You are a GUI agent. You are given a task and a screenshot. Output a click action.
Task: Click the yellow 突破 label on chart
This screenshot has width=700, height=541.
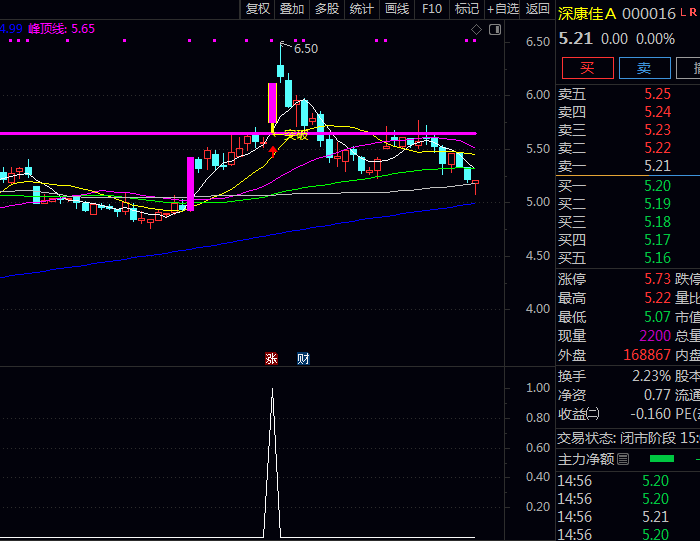296,135
